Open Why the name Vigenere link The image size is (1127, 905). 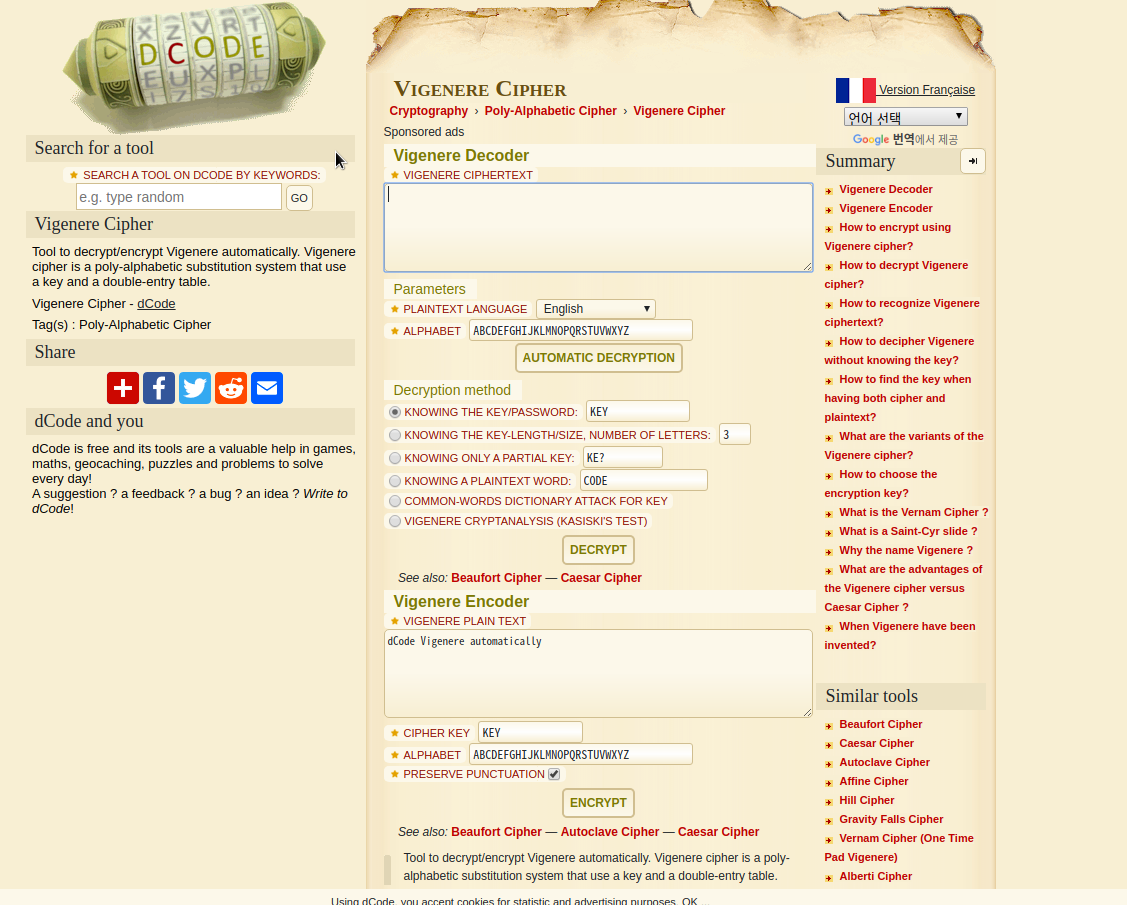pyautogui.click(x=906, y=551)
